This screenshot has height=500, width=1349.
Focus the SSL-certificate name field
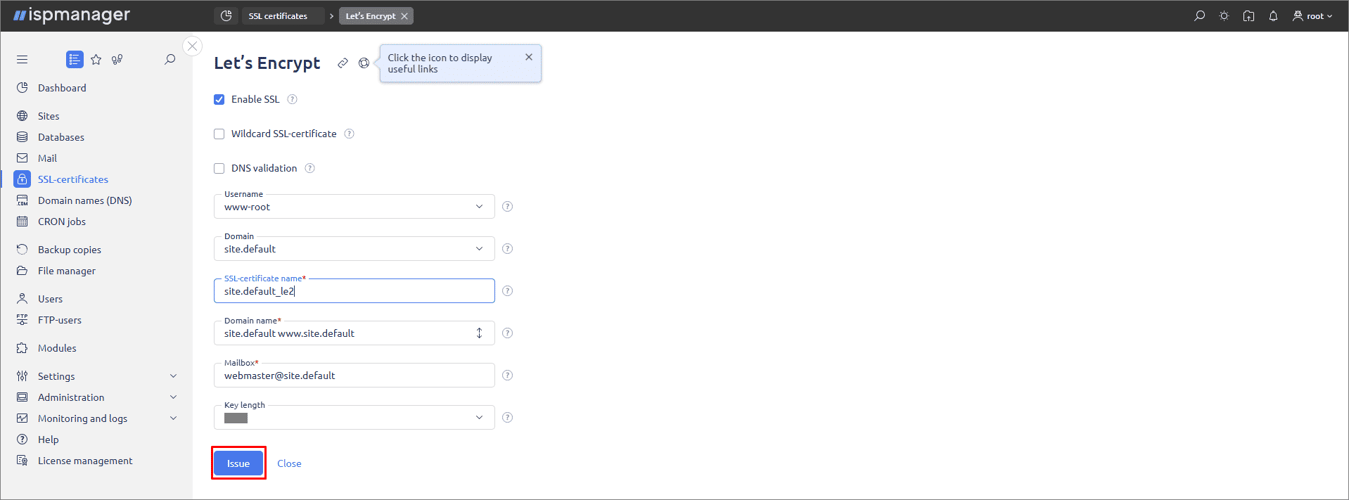coord(354,290)
